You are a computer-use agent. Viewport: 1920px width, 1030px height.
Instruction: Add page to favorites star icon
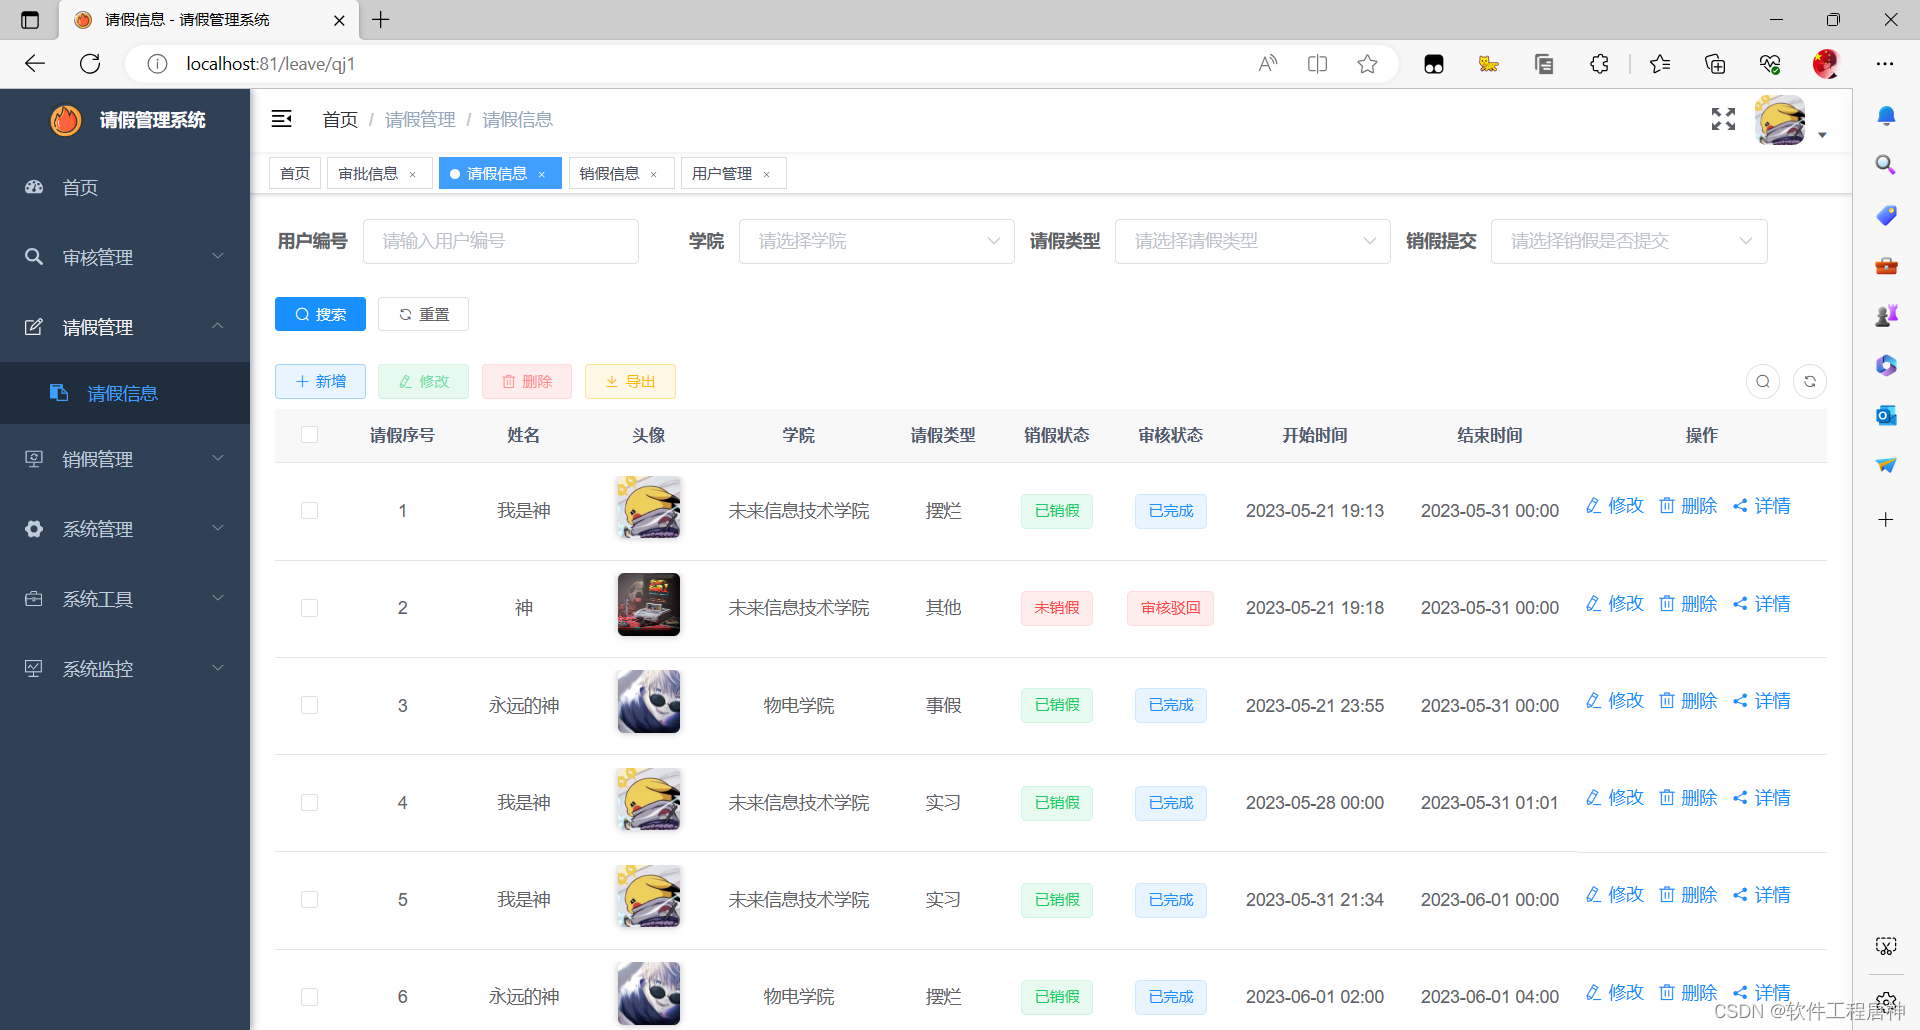pos(1367,64)
